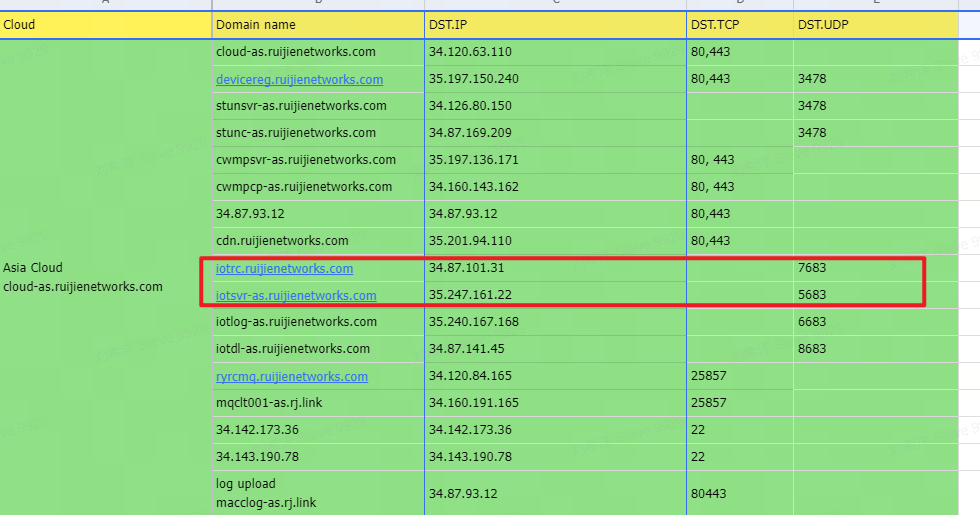Screen dimensions: 980x515
Task: Select IP cell 34.160.143.162
Action: pyautogui.click(x=555, y=186)
